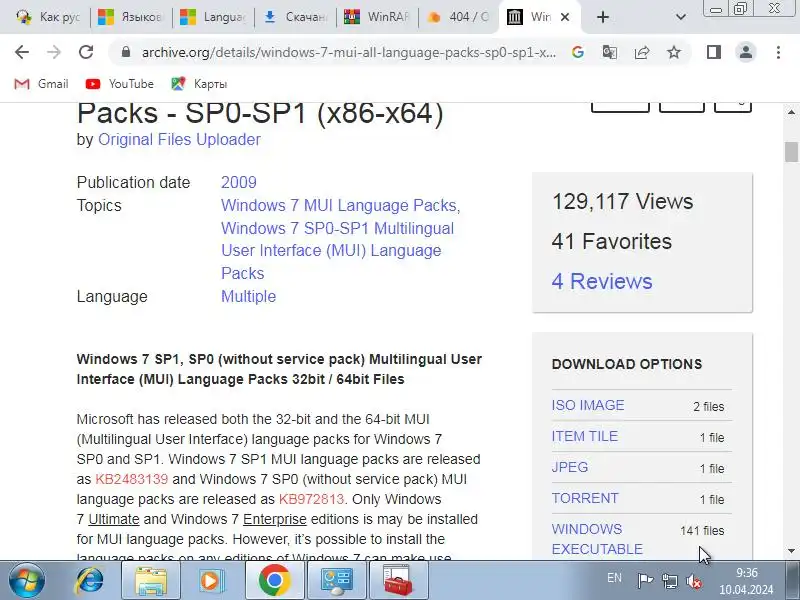
Task: Open the YouTube bookmark
Action: pyautogui.click(x=120, y=84)
